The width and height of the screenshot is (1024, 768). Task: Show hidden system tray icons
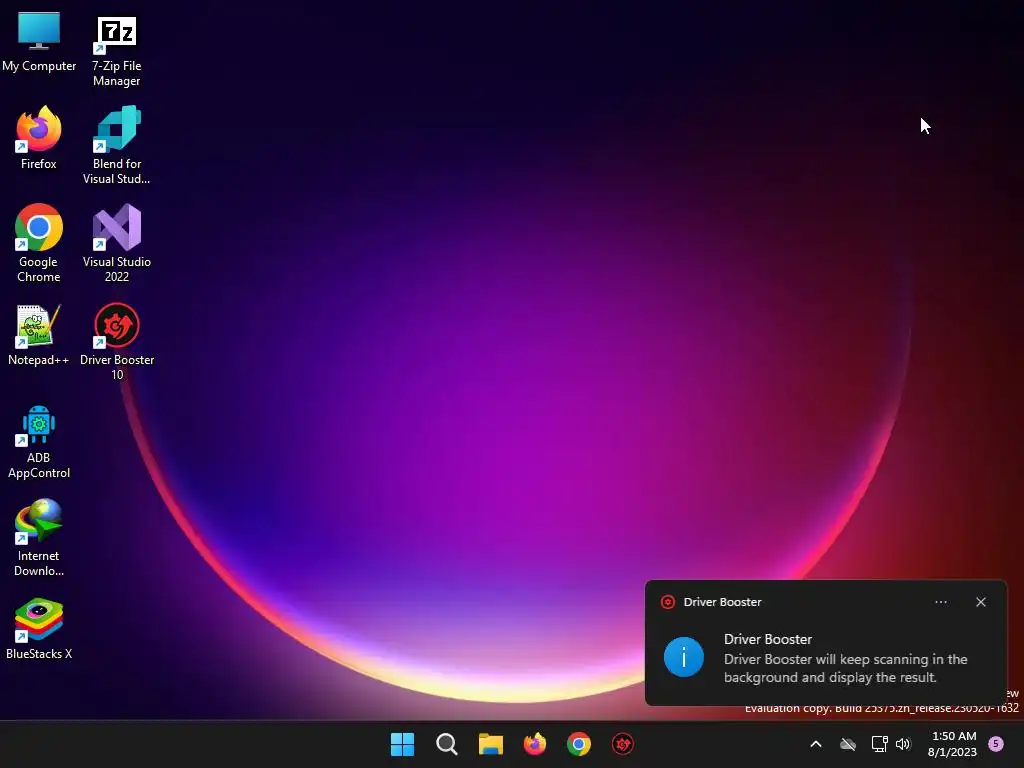pos(816,744)
